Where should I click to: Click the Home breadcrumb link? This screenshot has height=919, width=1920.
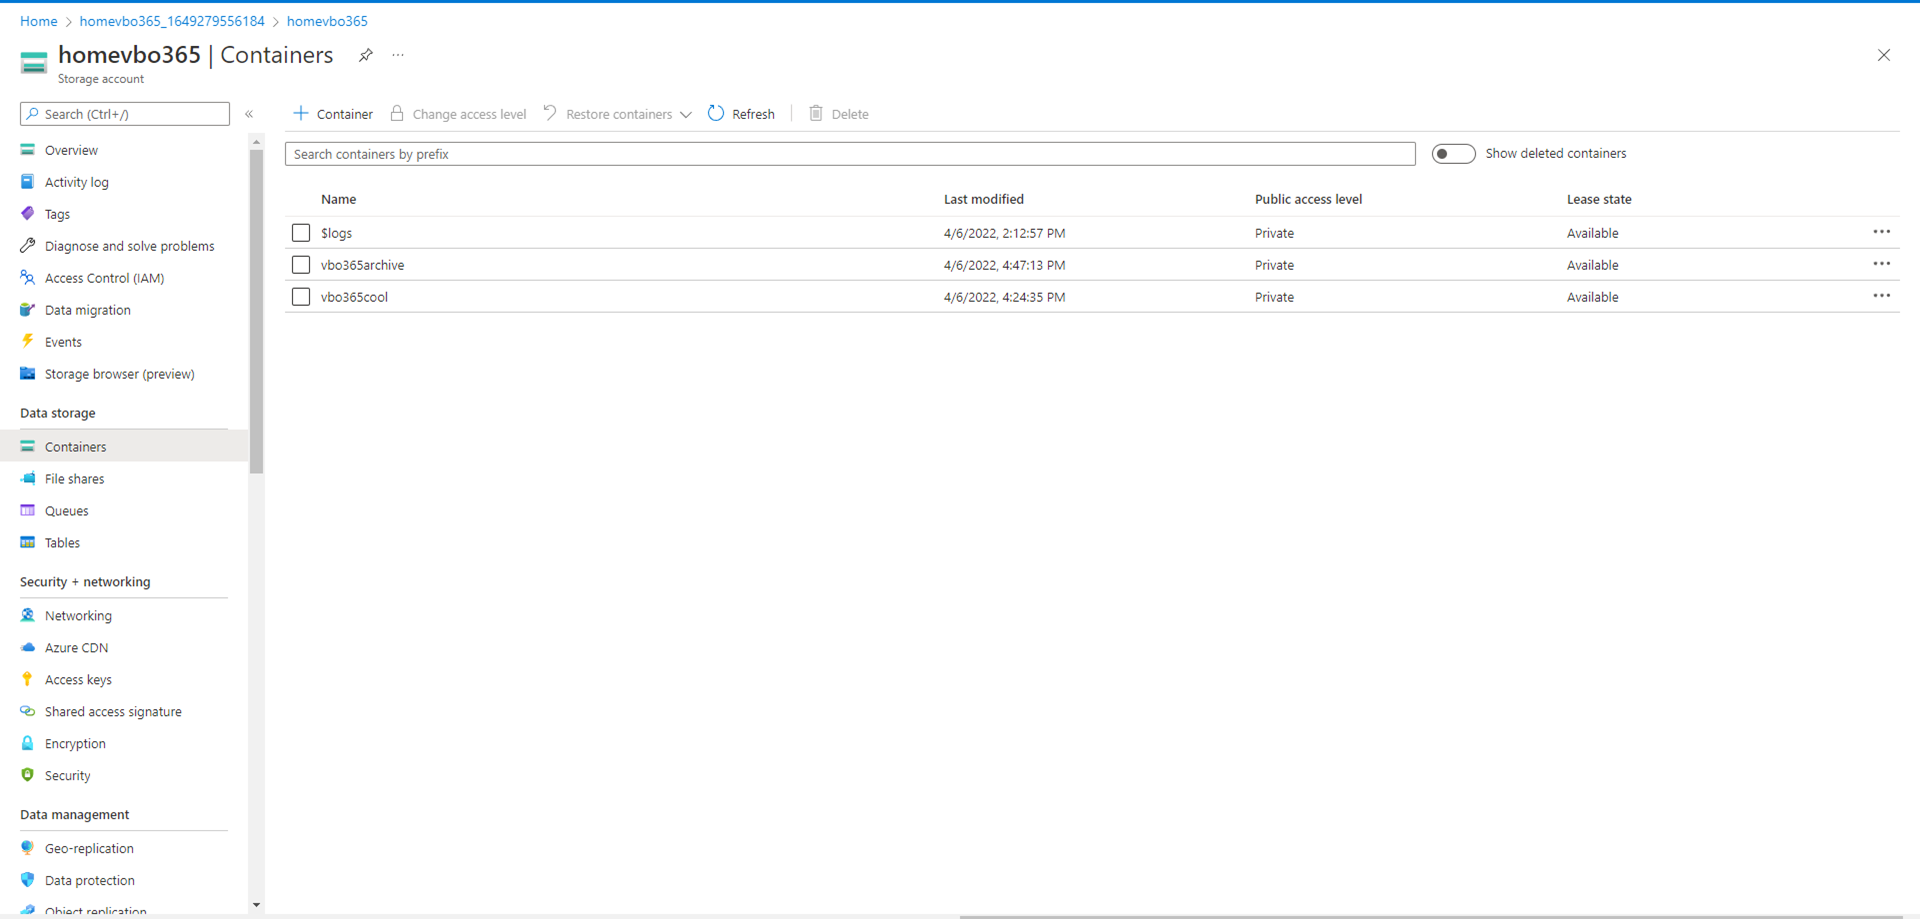(x=39, y=21)
